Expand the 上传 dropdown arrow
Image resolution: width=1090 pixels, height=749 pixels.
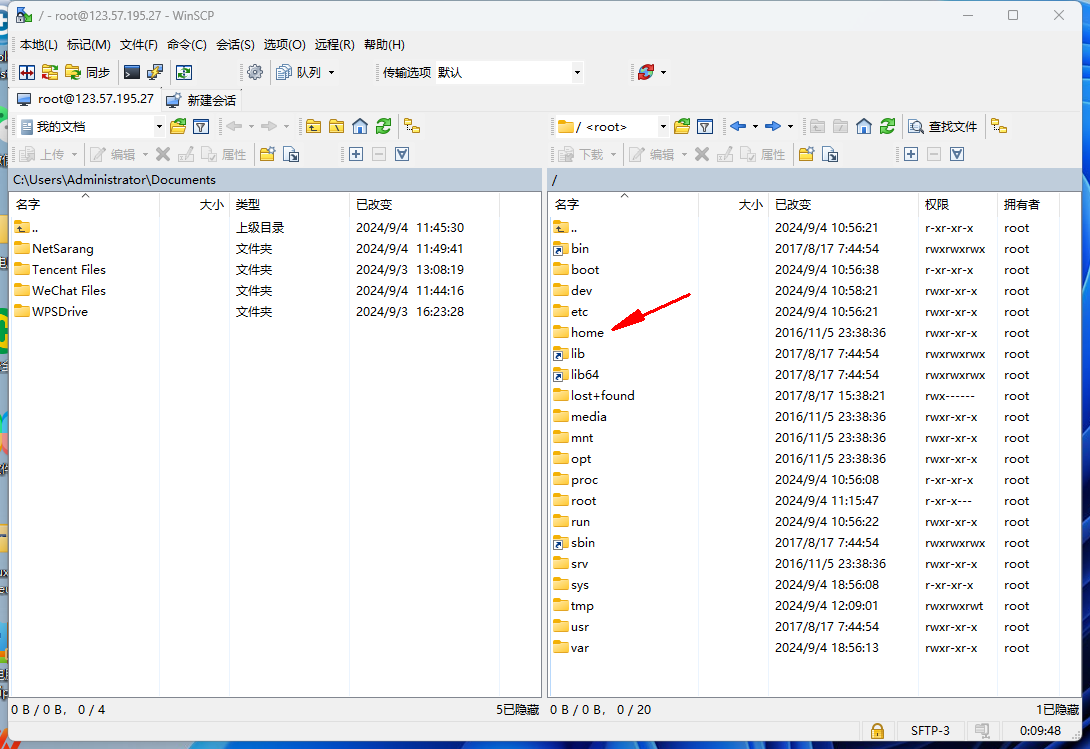[74, 154]
